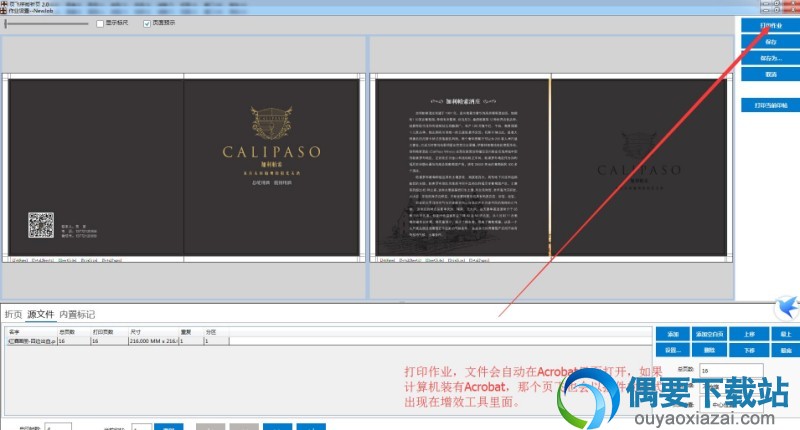Click the 设置... (settings) button

pos(673,350)
